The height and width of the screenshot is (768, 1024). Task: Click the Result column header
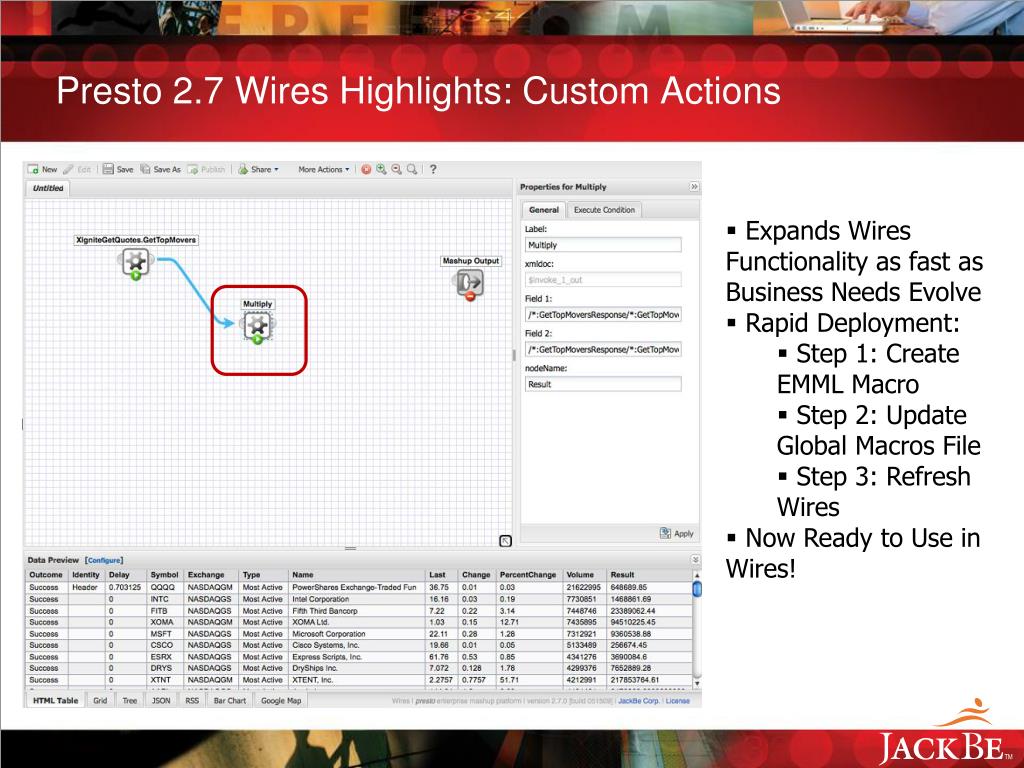click(x=649, y=575)
